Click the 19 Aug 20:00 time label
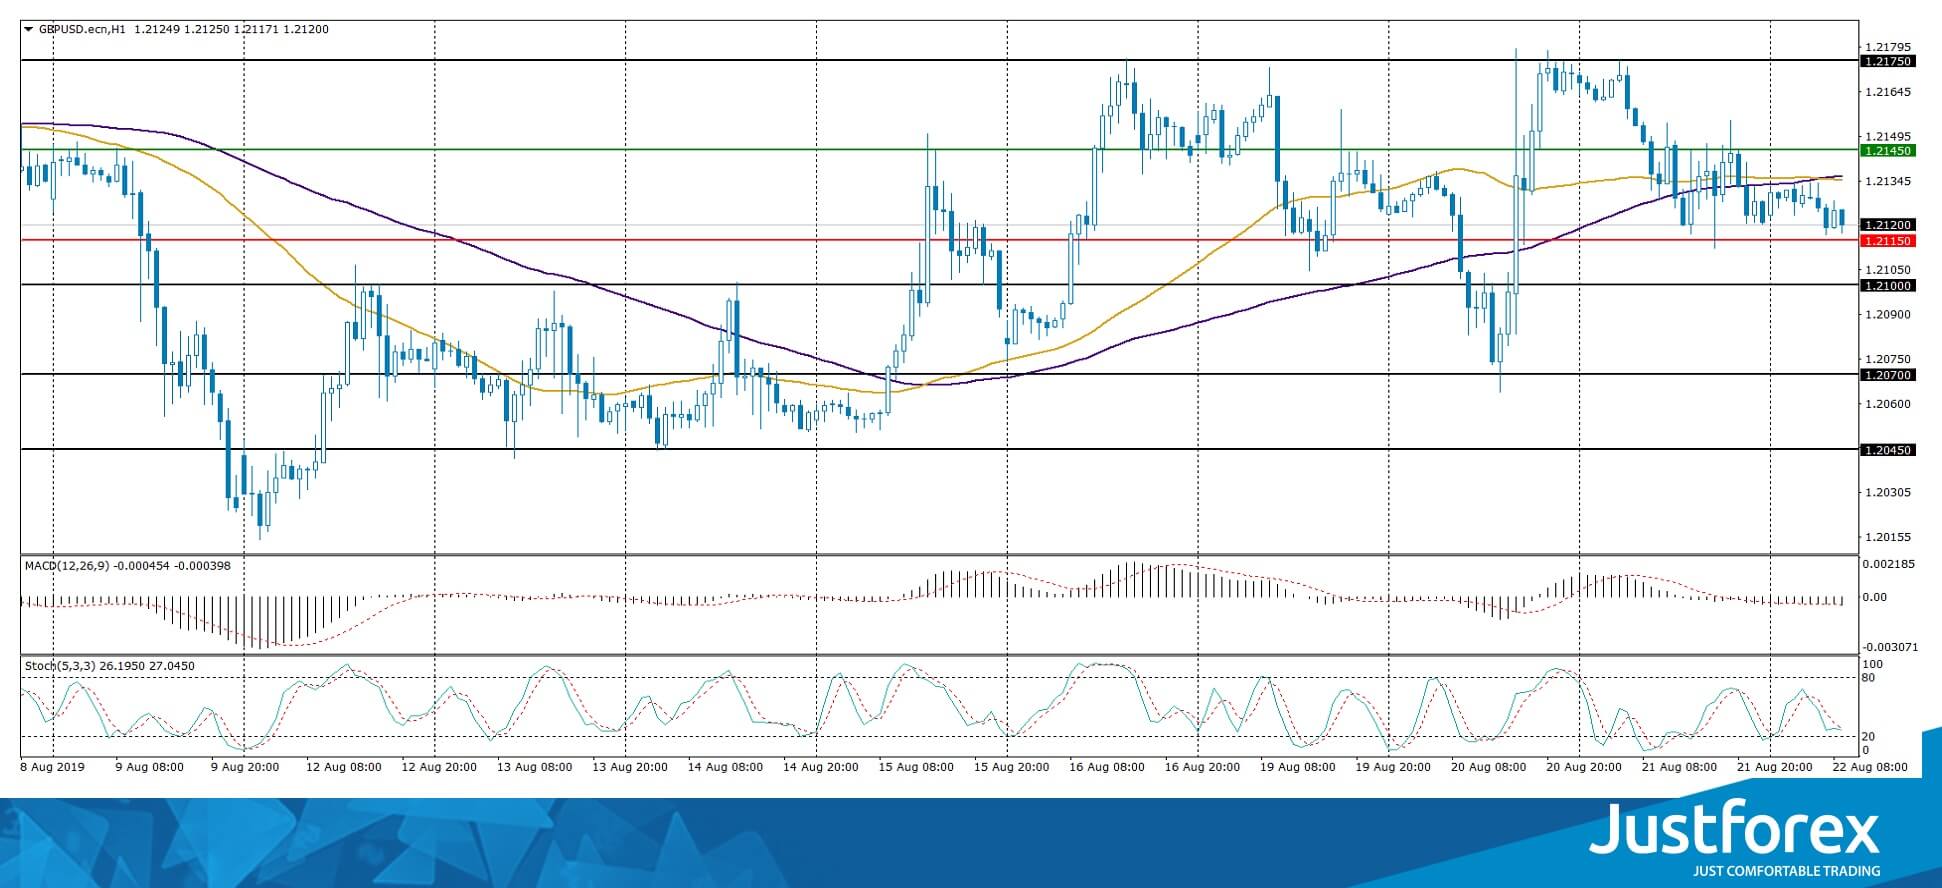1942x888 pixels. (1393, 768)
